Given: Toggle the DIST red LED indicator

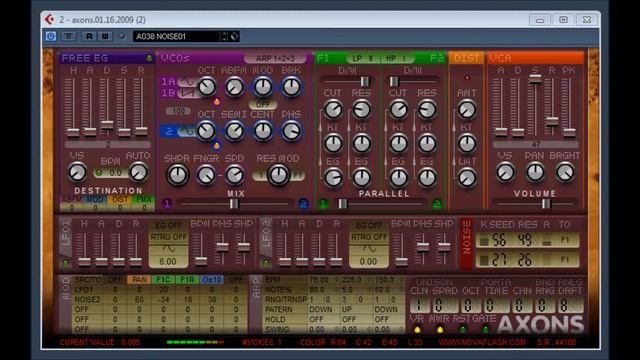Looking at the screenshot, I should (x=467, y=77).
